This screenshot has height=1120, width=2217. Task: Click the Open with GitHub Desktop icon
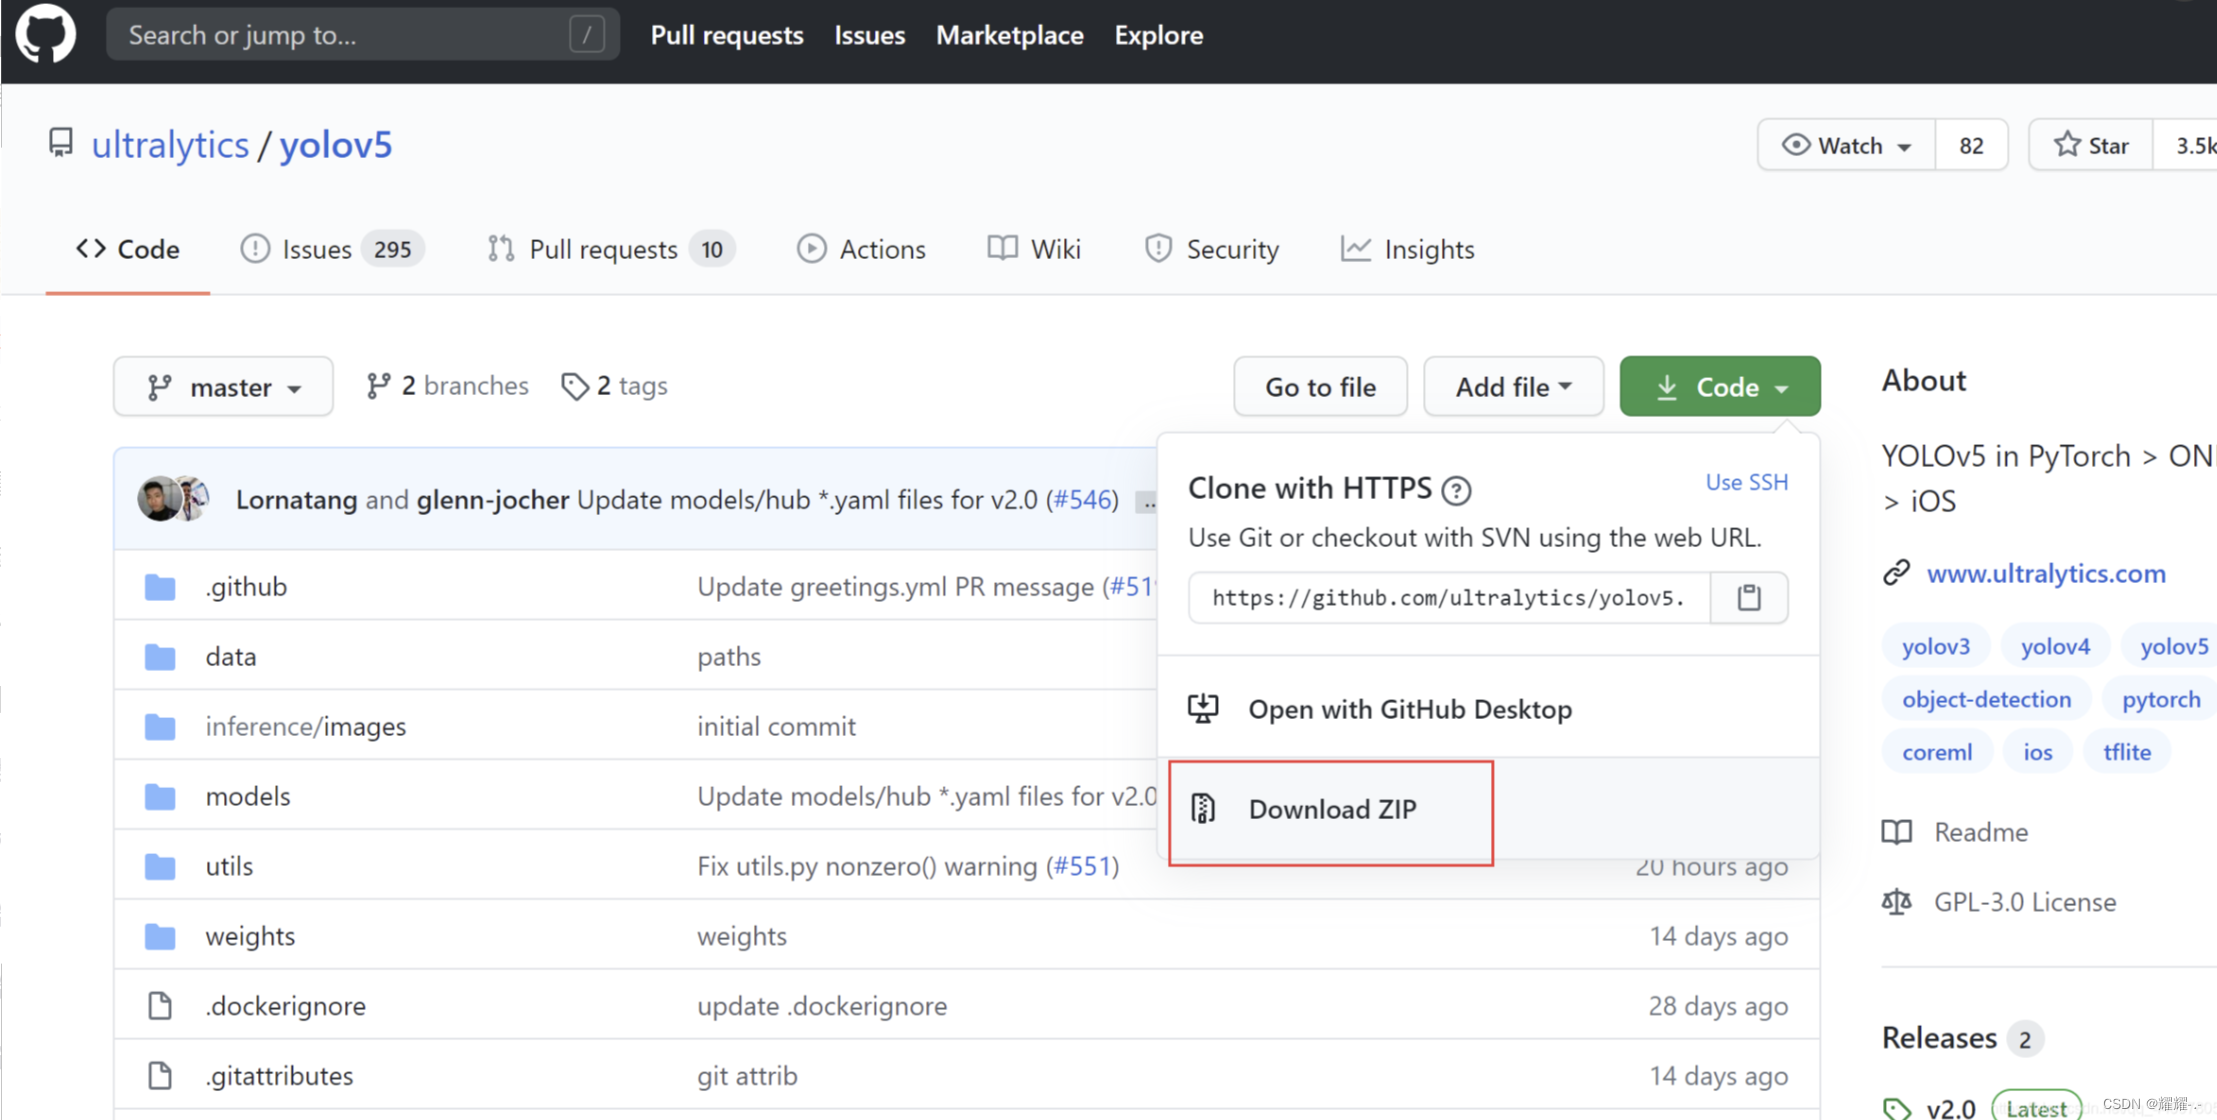1203,709
